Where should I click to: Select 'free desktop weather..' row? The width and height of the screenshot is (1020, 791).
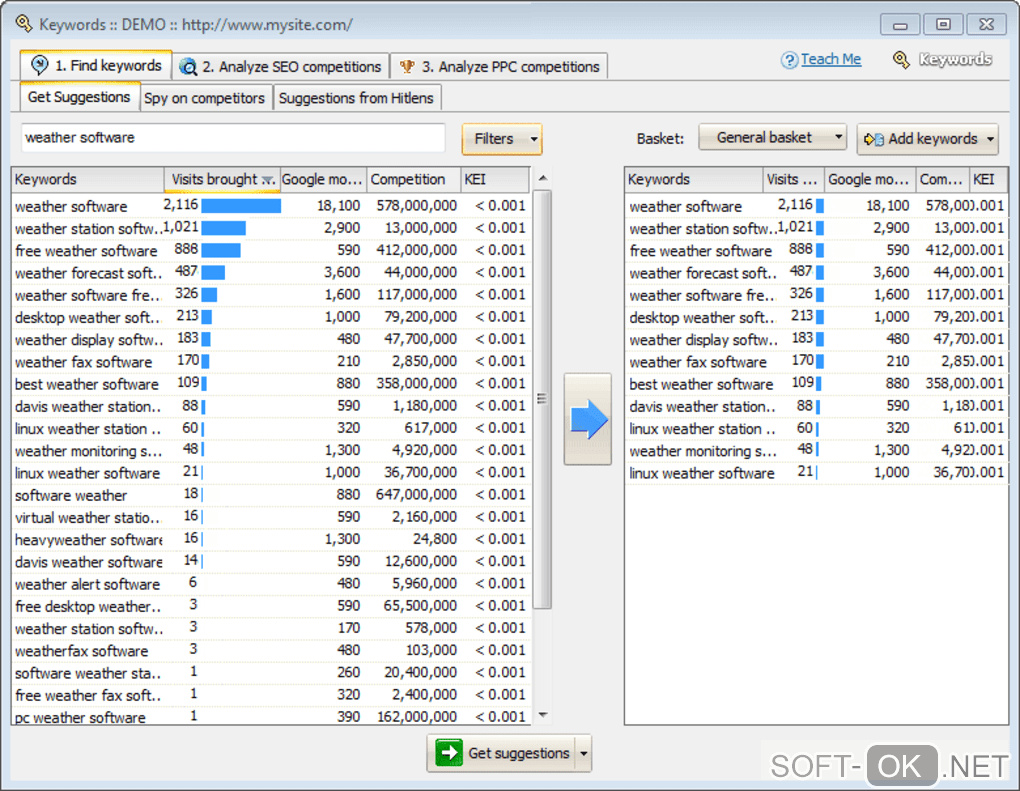(x=271, y=606)
